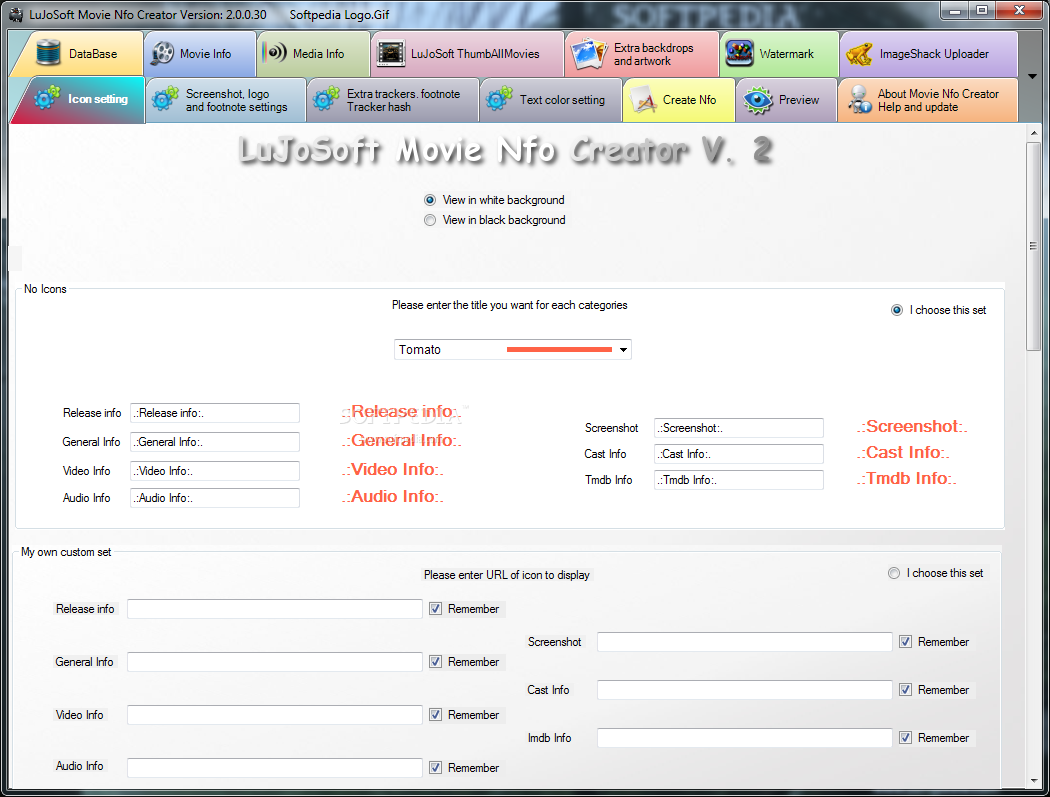Open the Watermark tab
Screen dimensions: 1050x797
click(779, 54)
